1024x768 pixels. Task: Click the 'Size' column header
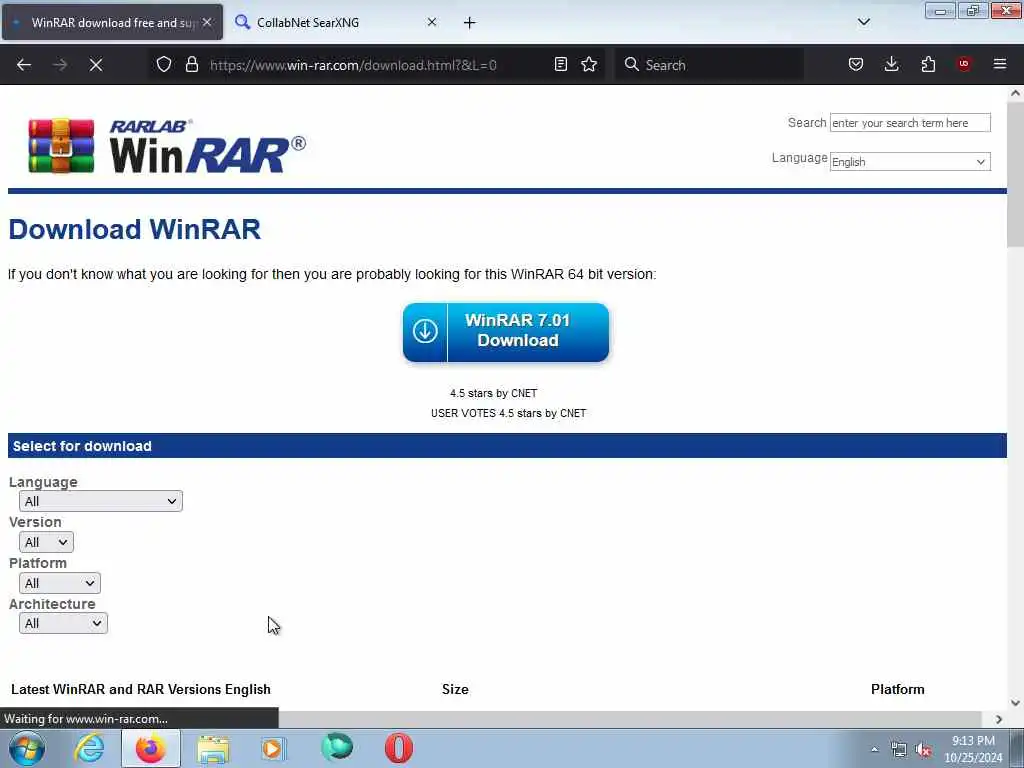coord(455,689)
